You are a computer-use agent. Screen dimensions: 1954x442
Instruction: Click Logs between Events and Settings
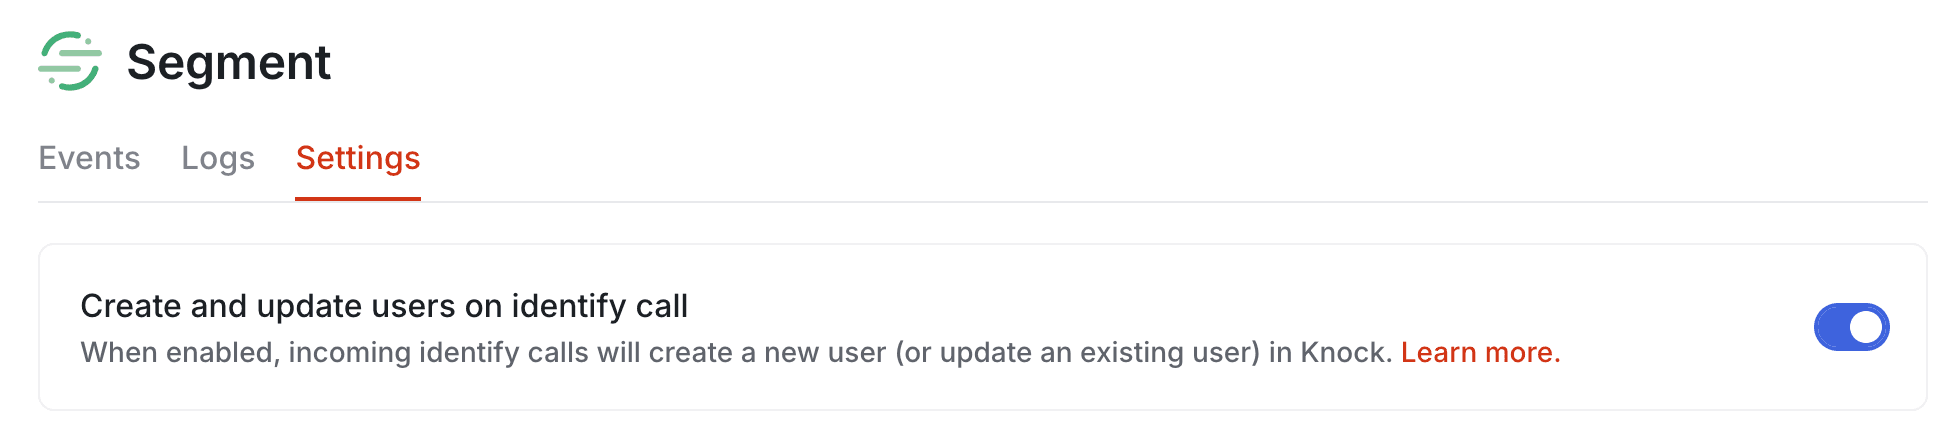click(218, 158)
